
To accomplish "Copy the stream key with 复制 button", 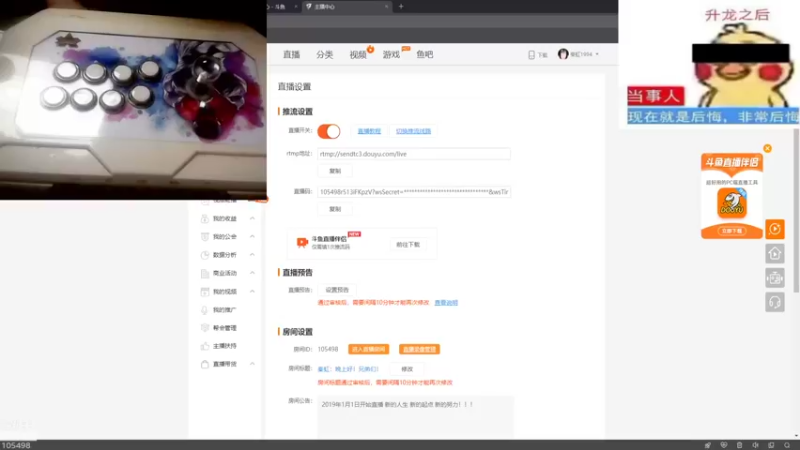I will click(x=335, y=209).
